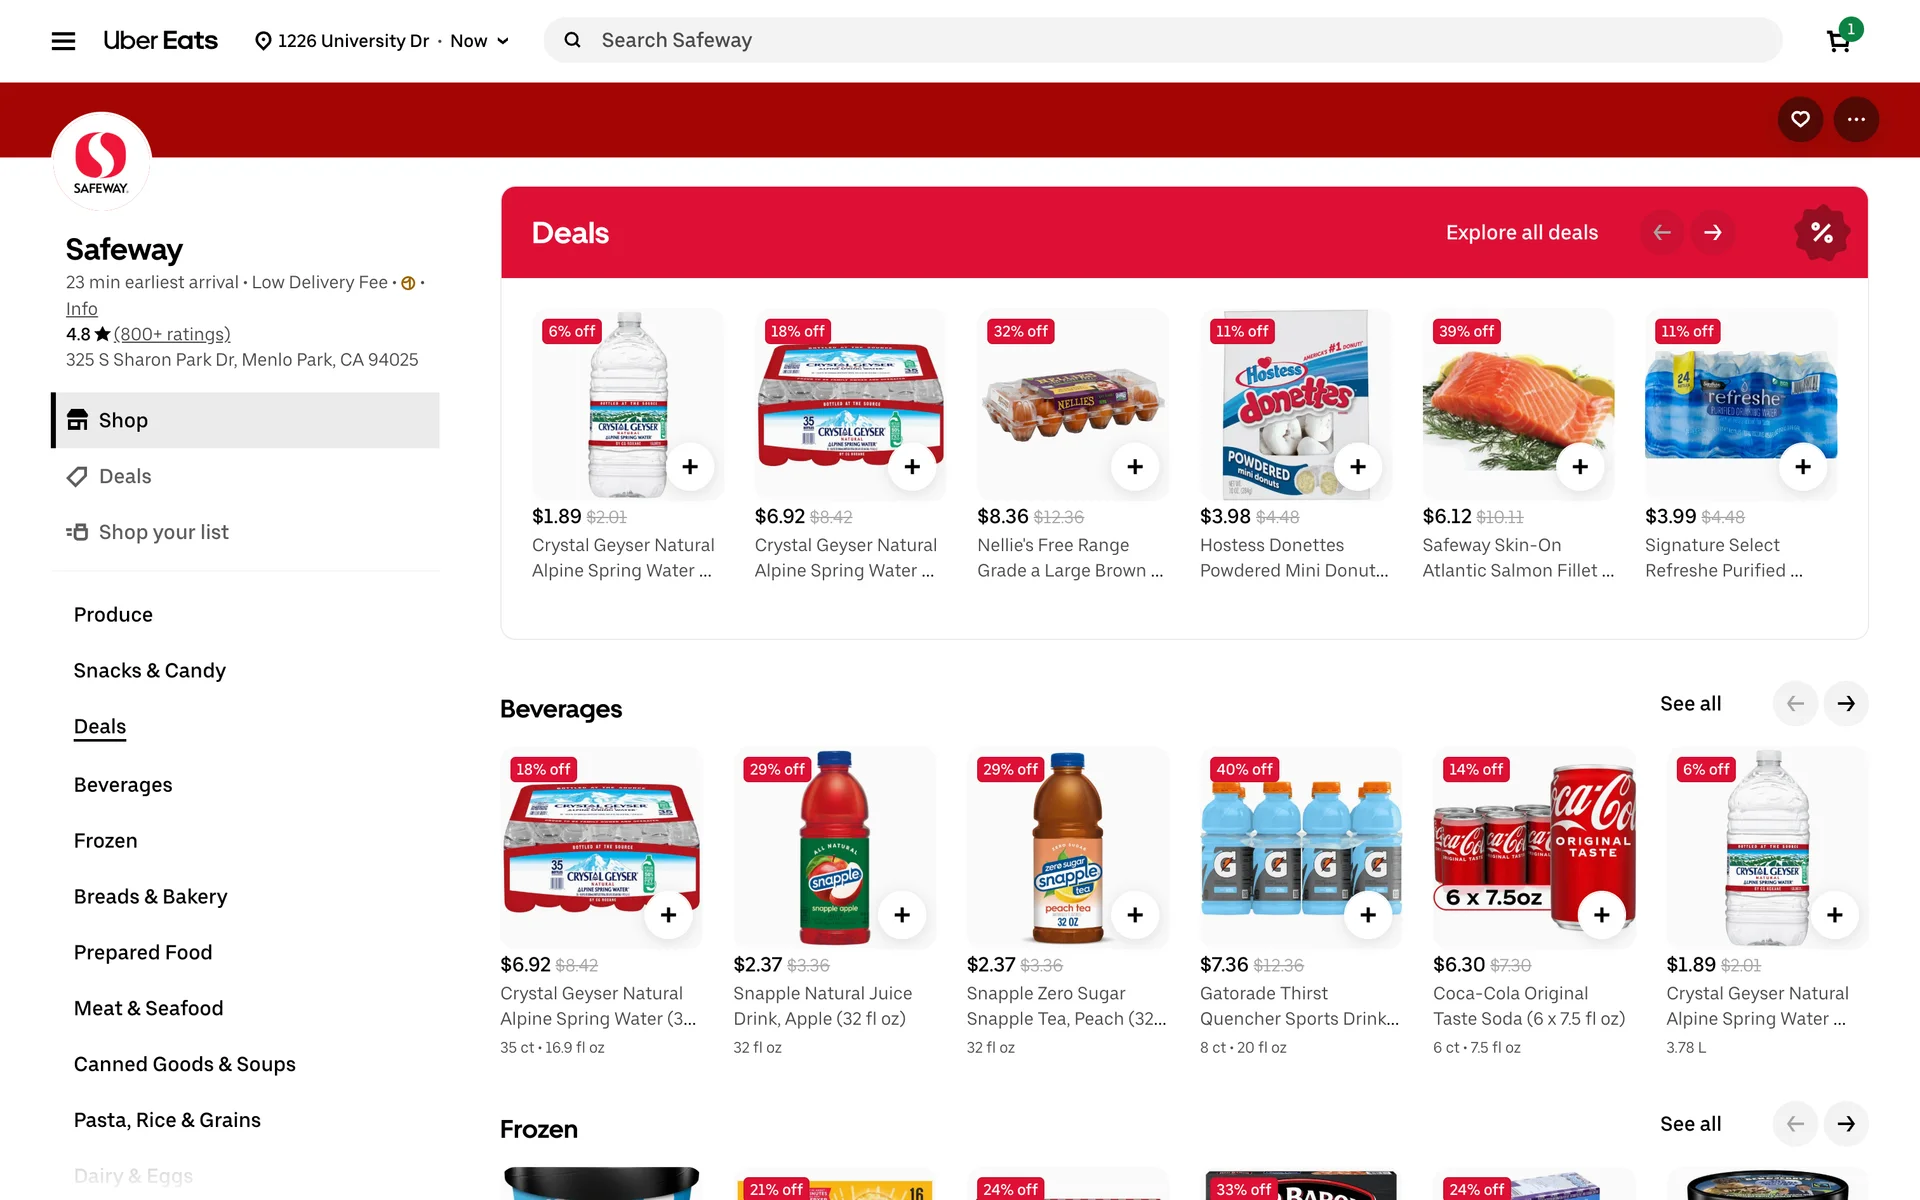
Task: Advance the Frozen carousel right
Action: pos(1846,1123)
